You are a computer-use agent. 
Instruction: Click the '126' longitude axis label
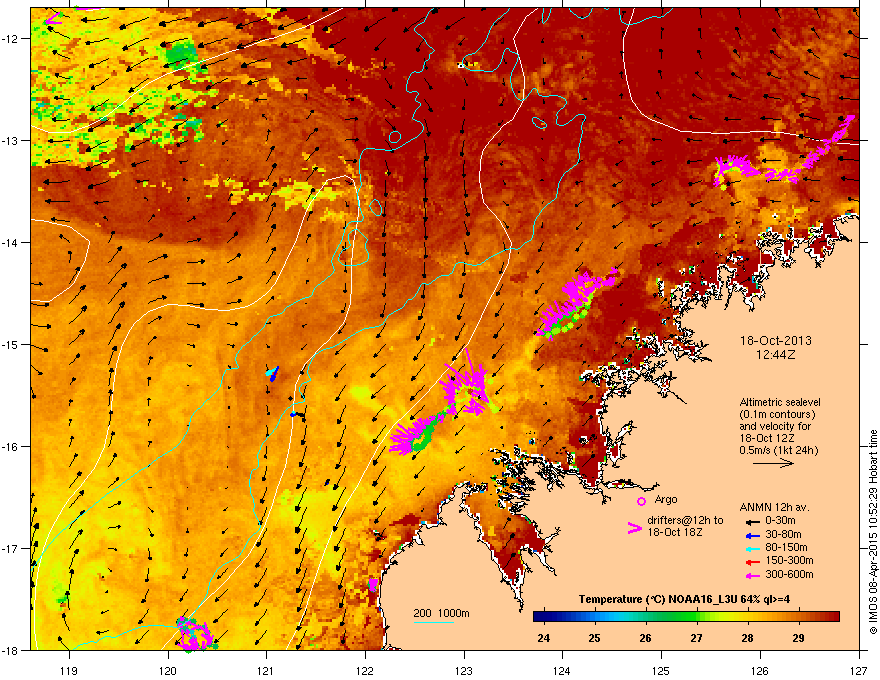click(760, 670)
